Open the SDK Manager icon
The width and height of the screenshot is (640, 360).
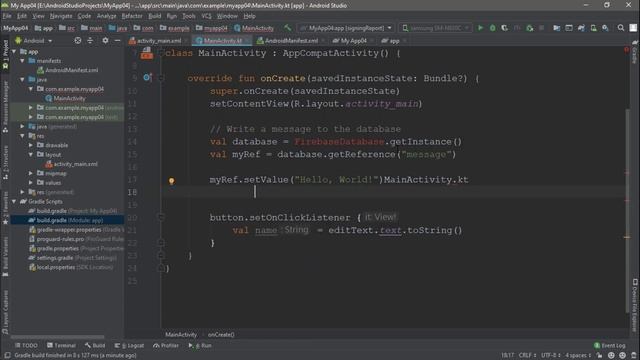point(606,28)
